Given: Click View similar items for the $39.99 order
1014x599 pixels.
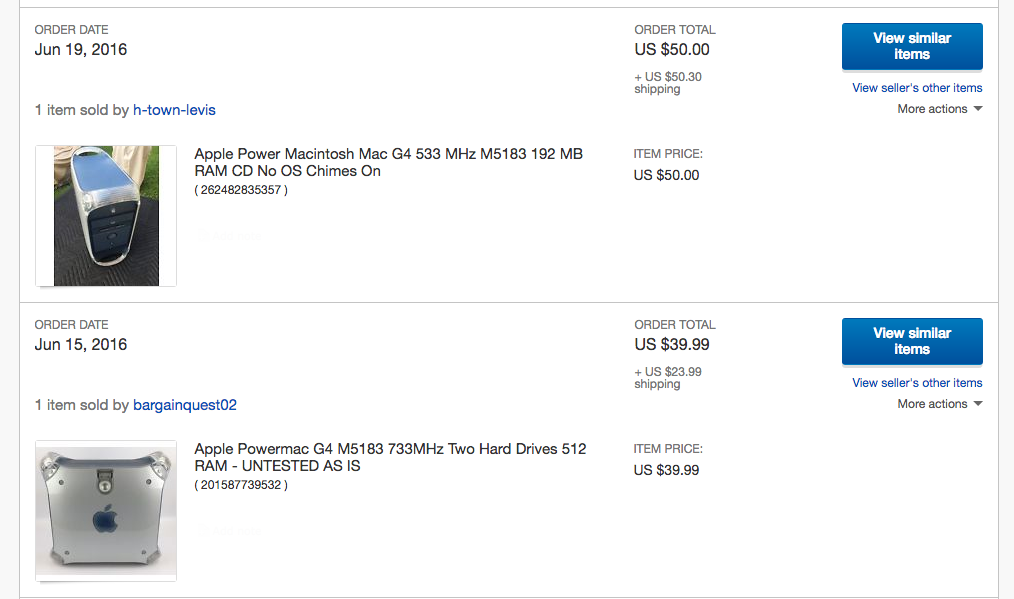Looking at the screenshot, I should [911, 341].
